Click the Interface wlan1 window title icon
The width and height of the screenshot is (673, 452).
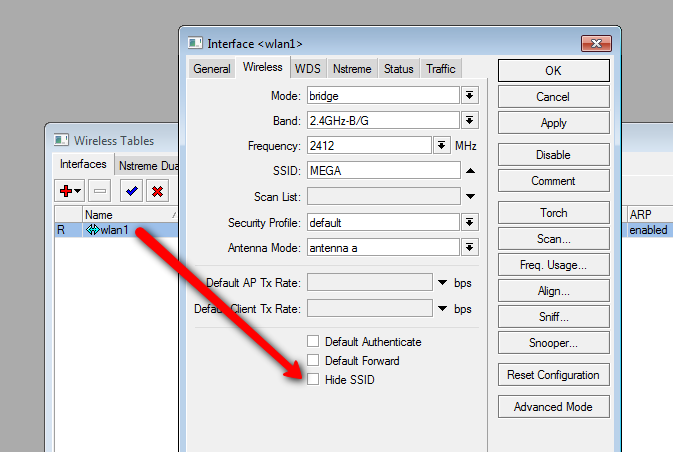(195, 43)
